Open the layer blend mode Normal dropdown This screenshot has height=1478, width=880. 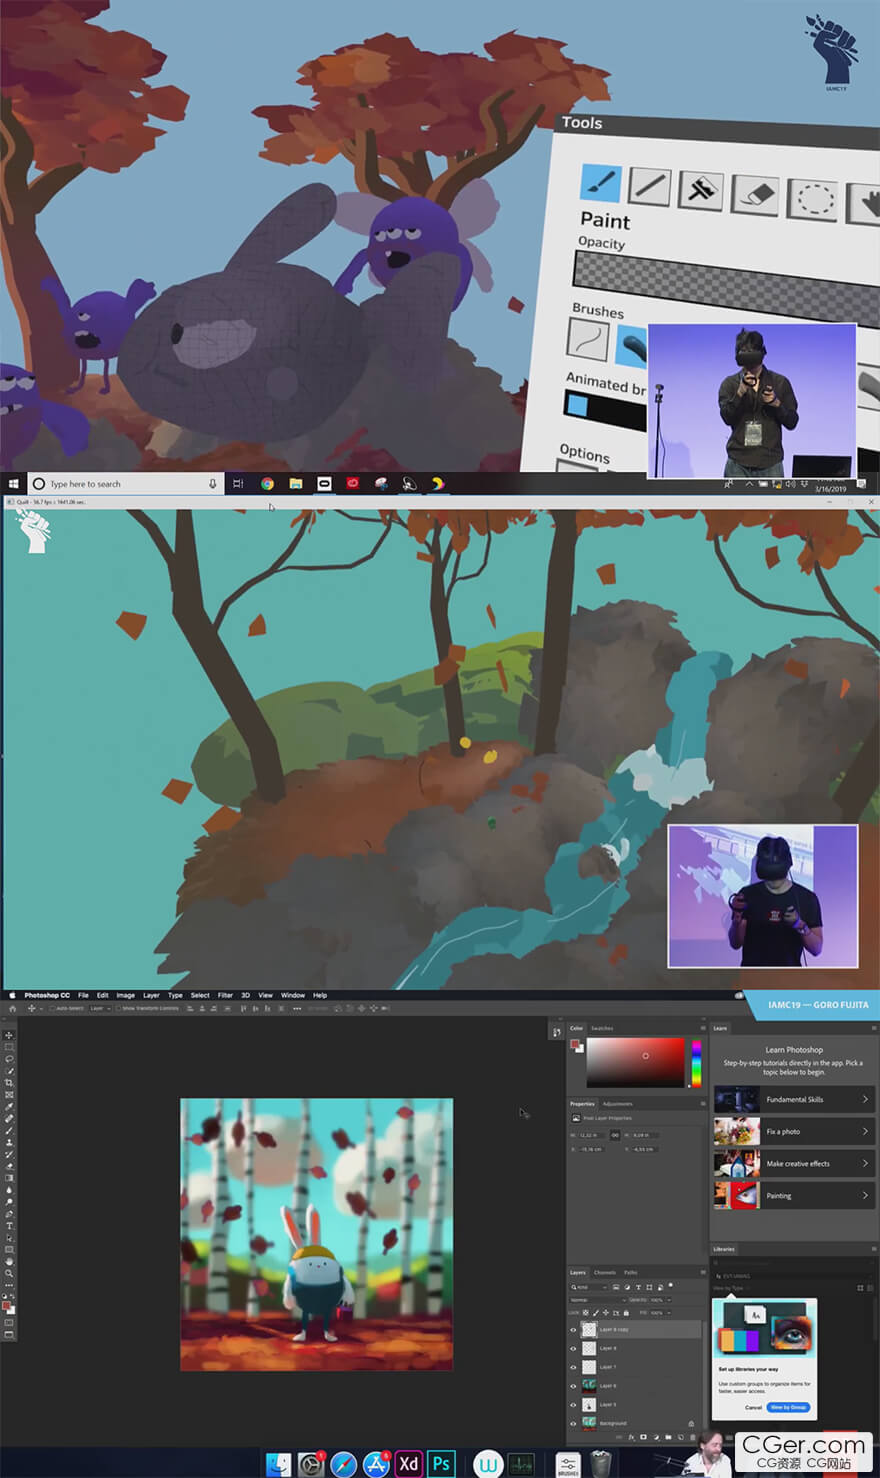point(593,1300)
